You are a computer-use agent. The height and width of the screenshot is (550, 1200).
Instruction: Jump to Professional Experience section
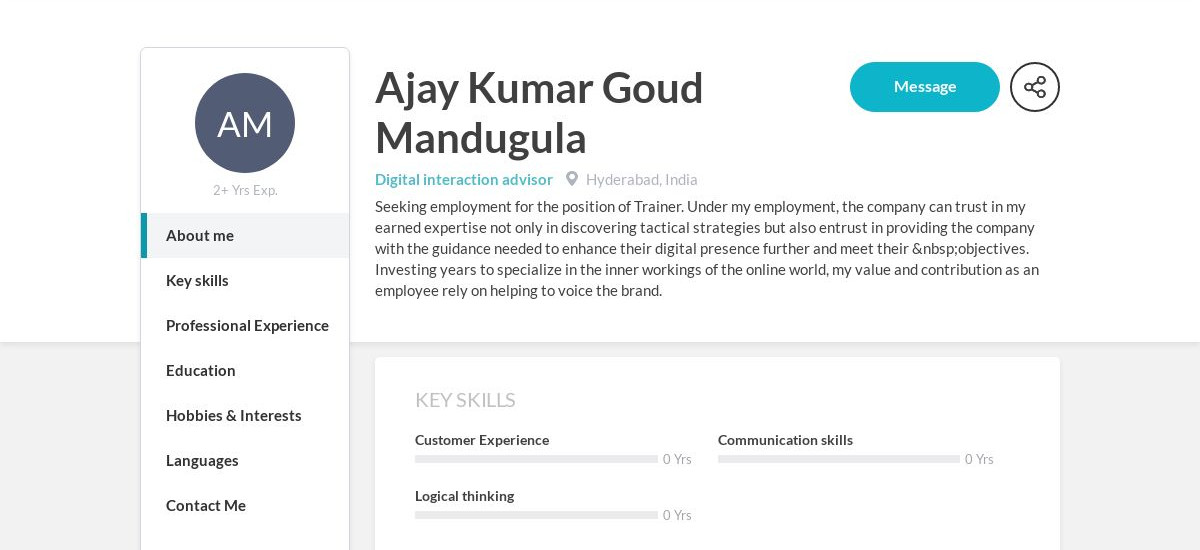pos(245,325)
